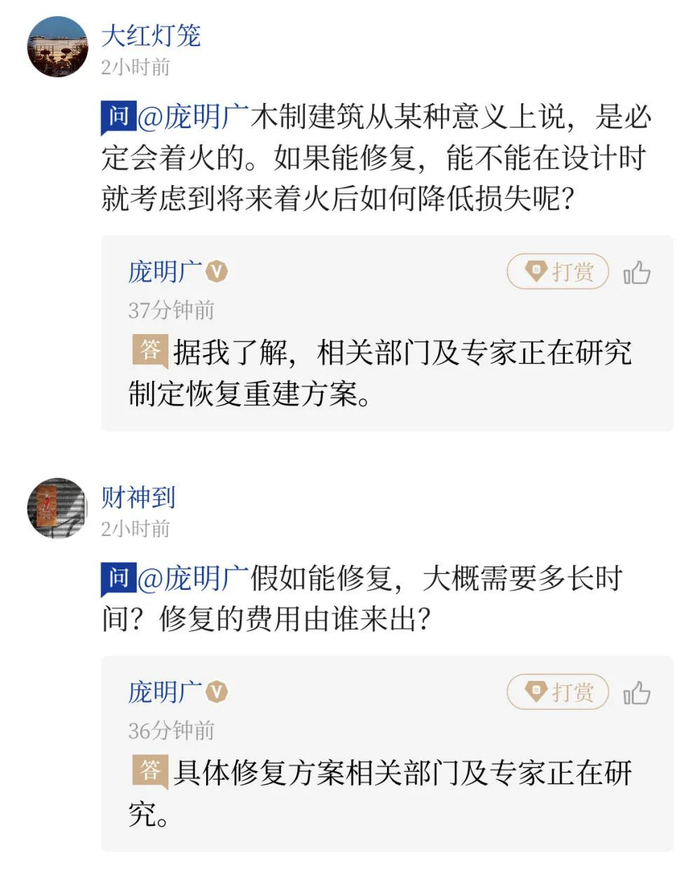Click the 问 tag icon on first question
Image resolution: width=700 pixels, height=875 pixels.
[117, 118]
